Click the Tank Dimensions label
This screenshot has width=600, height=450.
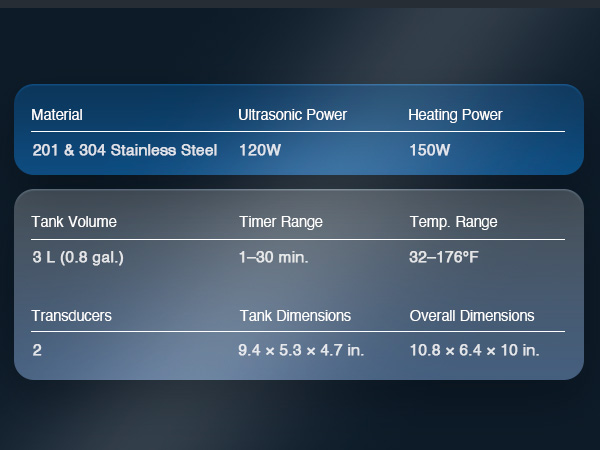pyautogui.click(x=295, y=315)
